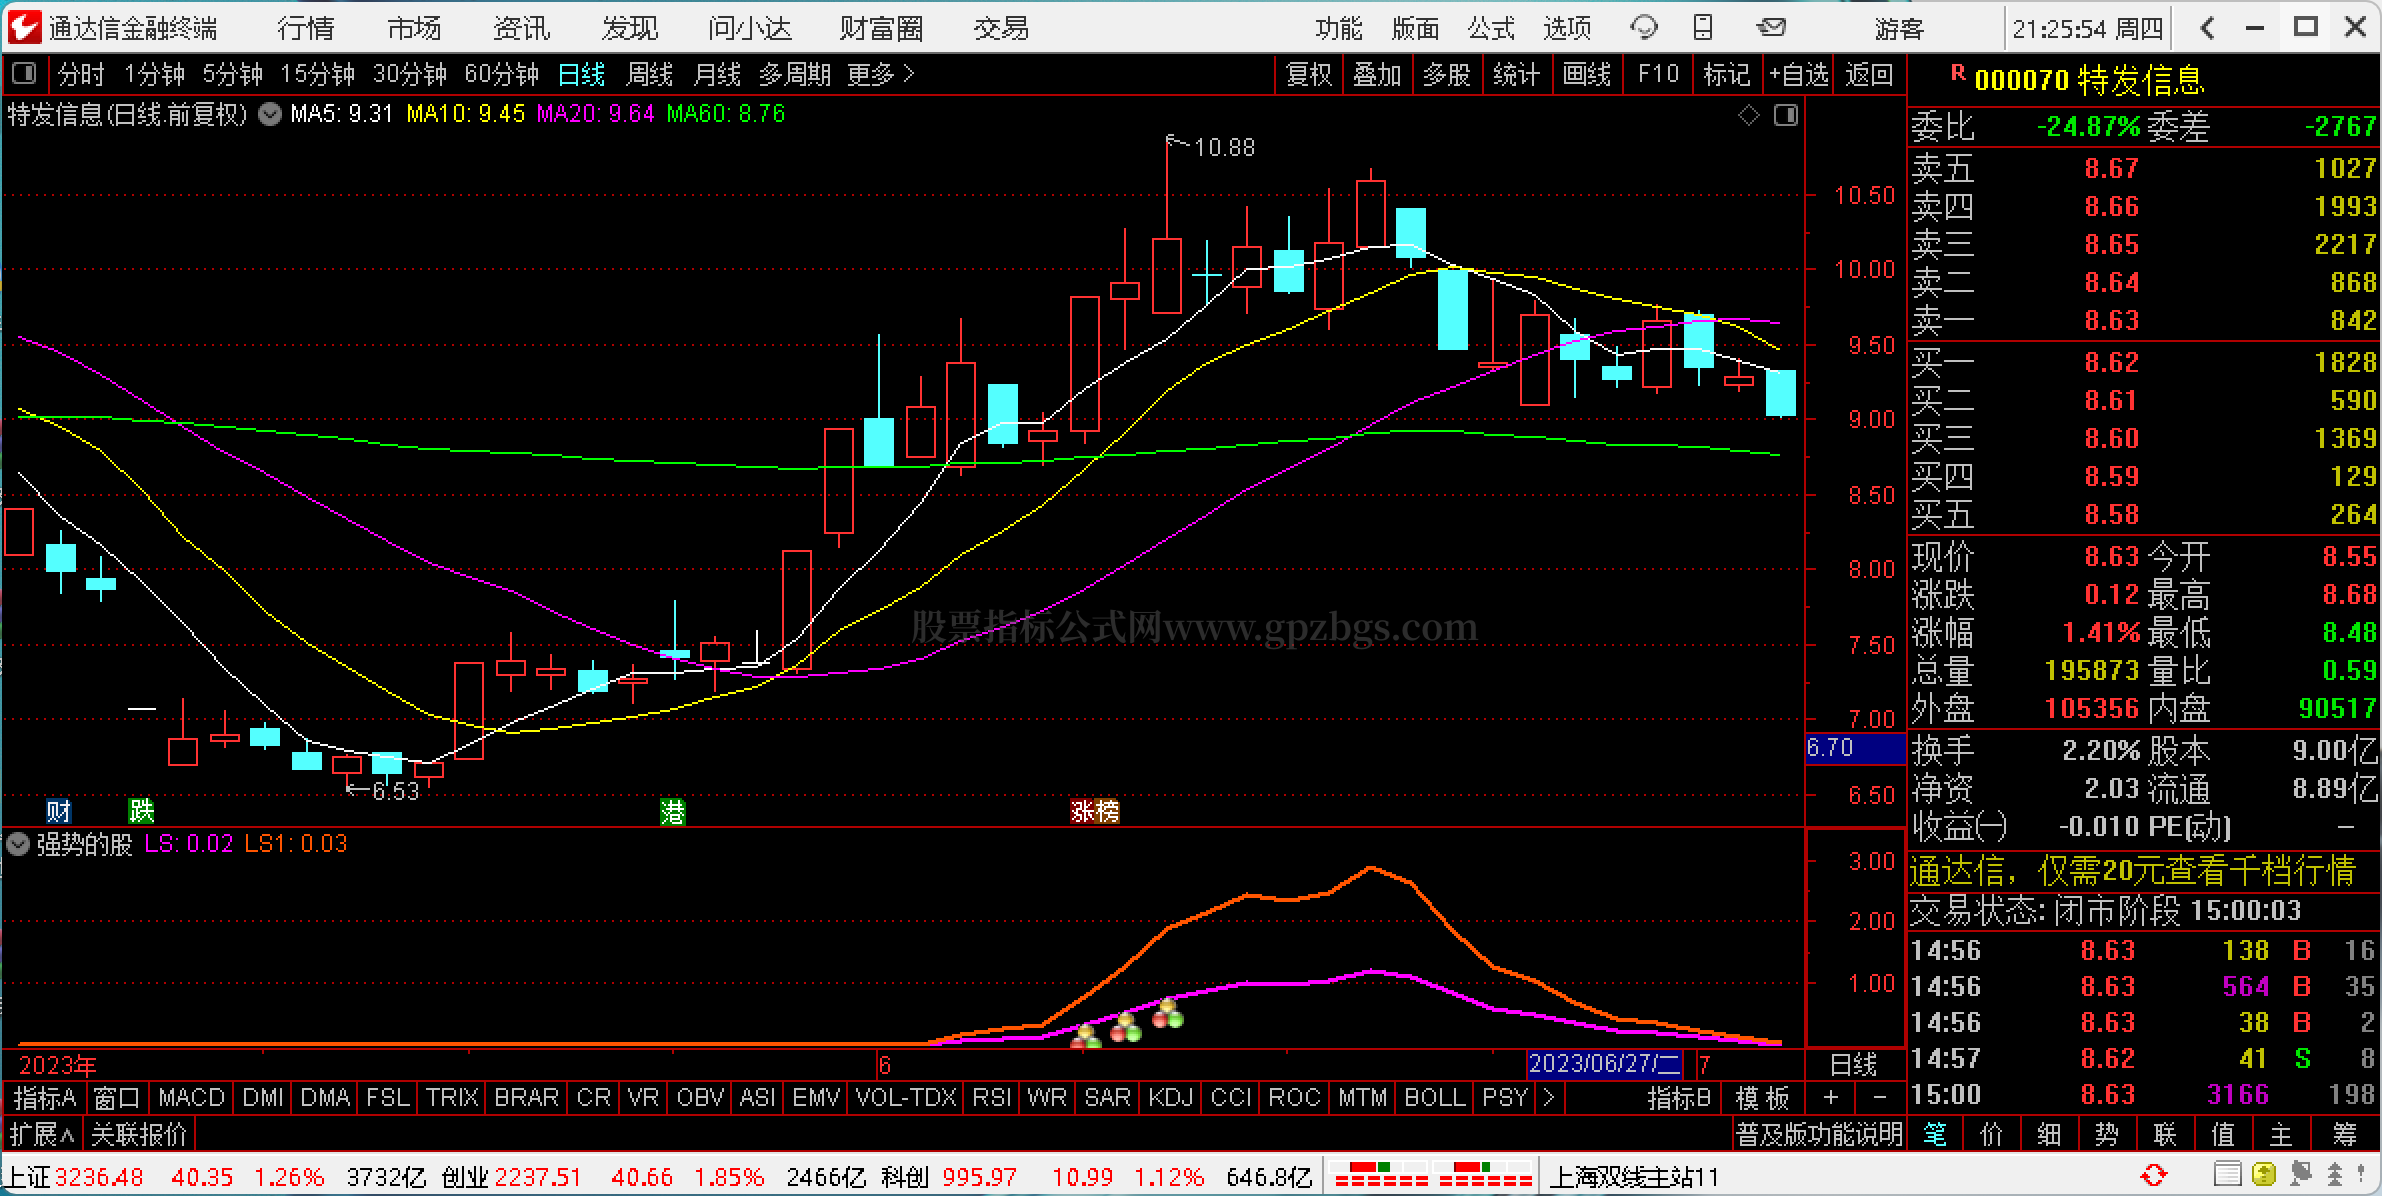Click the 涨榜 info marker
Image resolution: width=2382 pixels, height=1196 pixels.
(x=1095, y=811)
